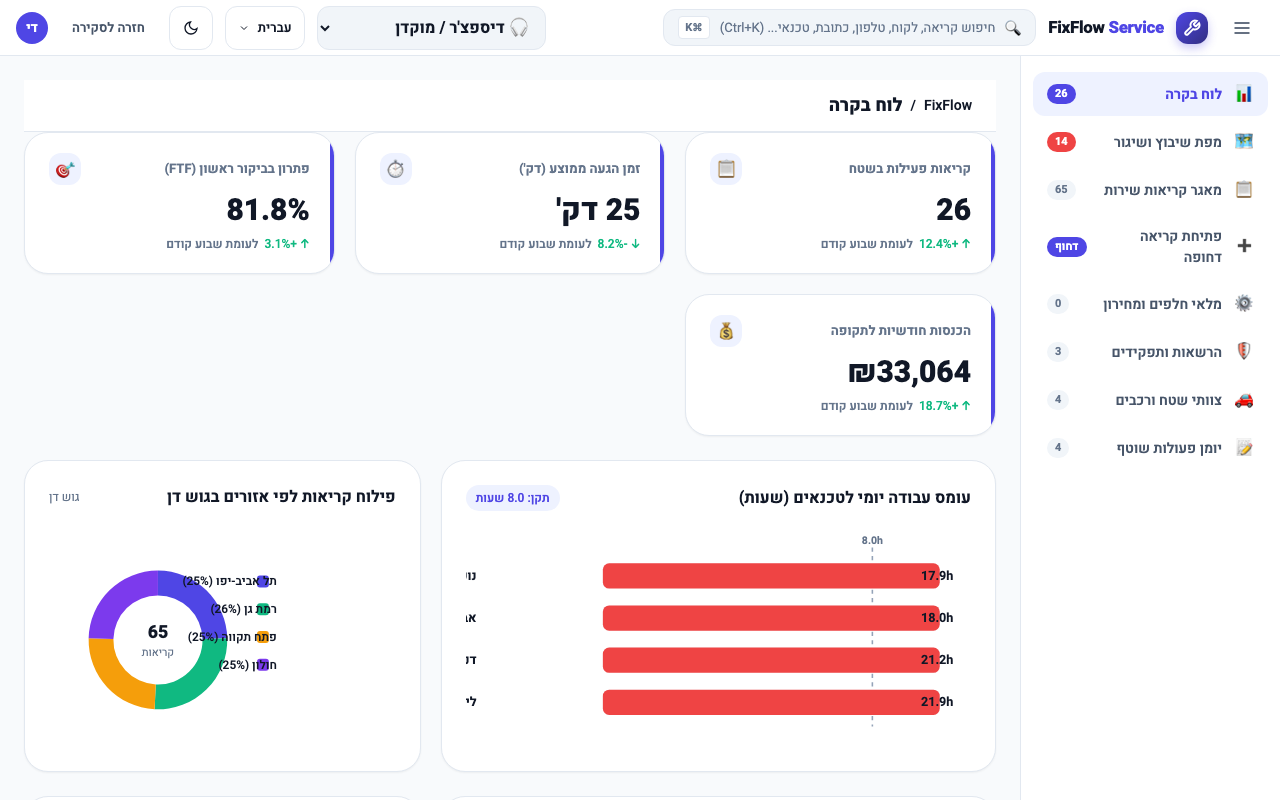This screenshot has width=1280, height=800.
Task: Click the FixFlow breadcrumb link
Action: [x=948, y=105]
